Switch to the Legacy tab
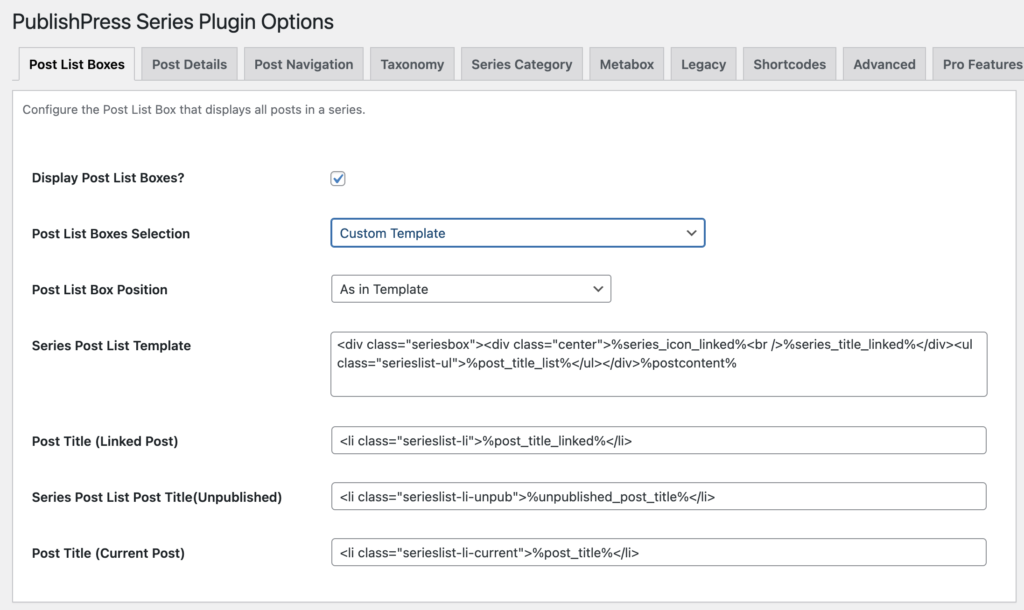Screen dimensions: 1024x610 [703, 64]
